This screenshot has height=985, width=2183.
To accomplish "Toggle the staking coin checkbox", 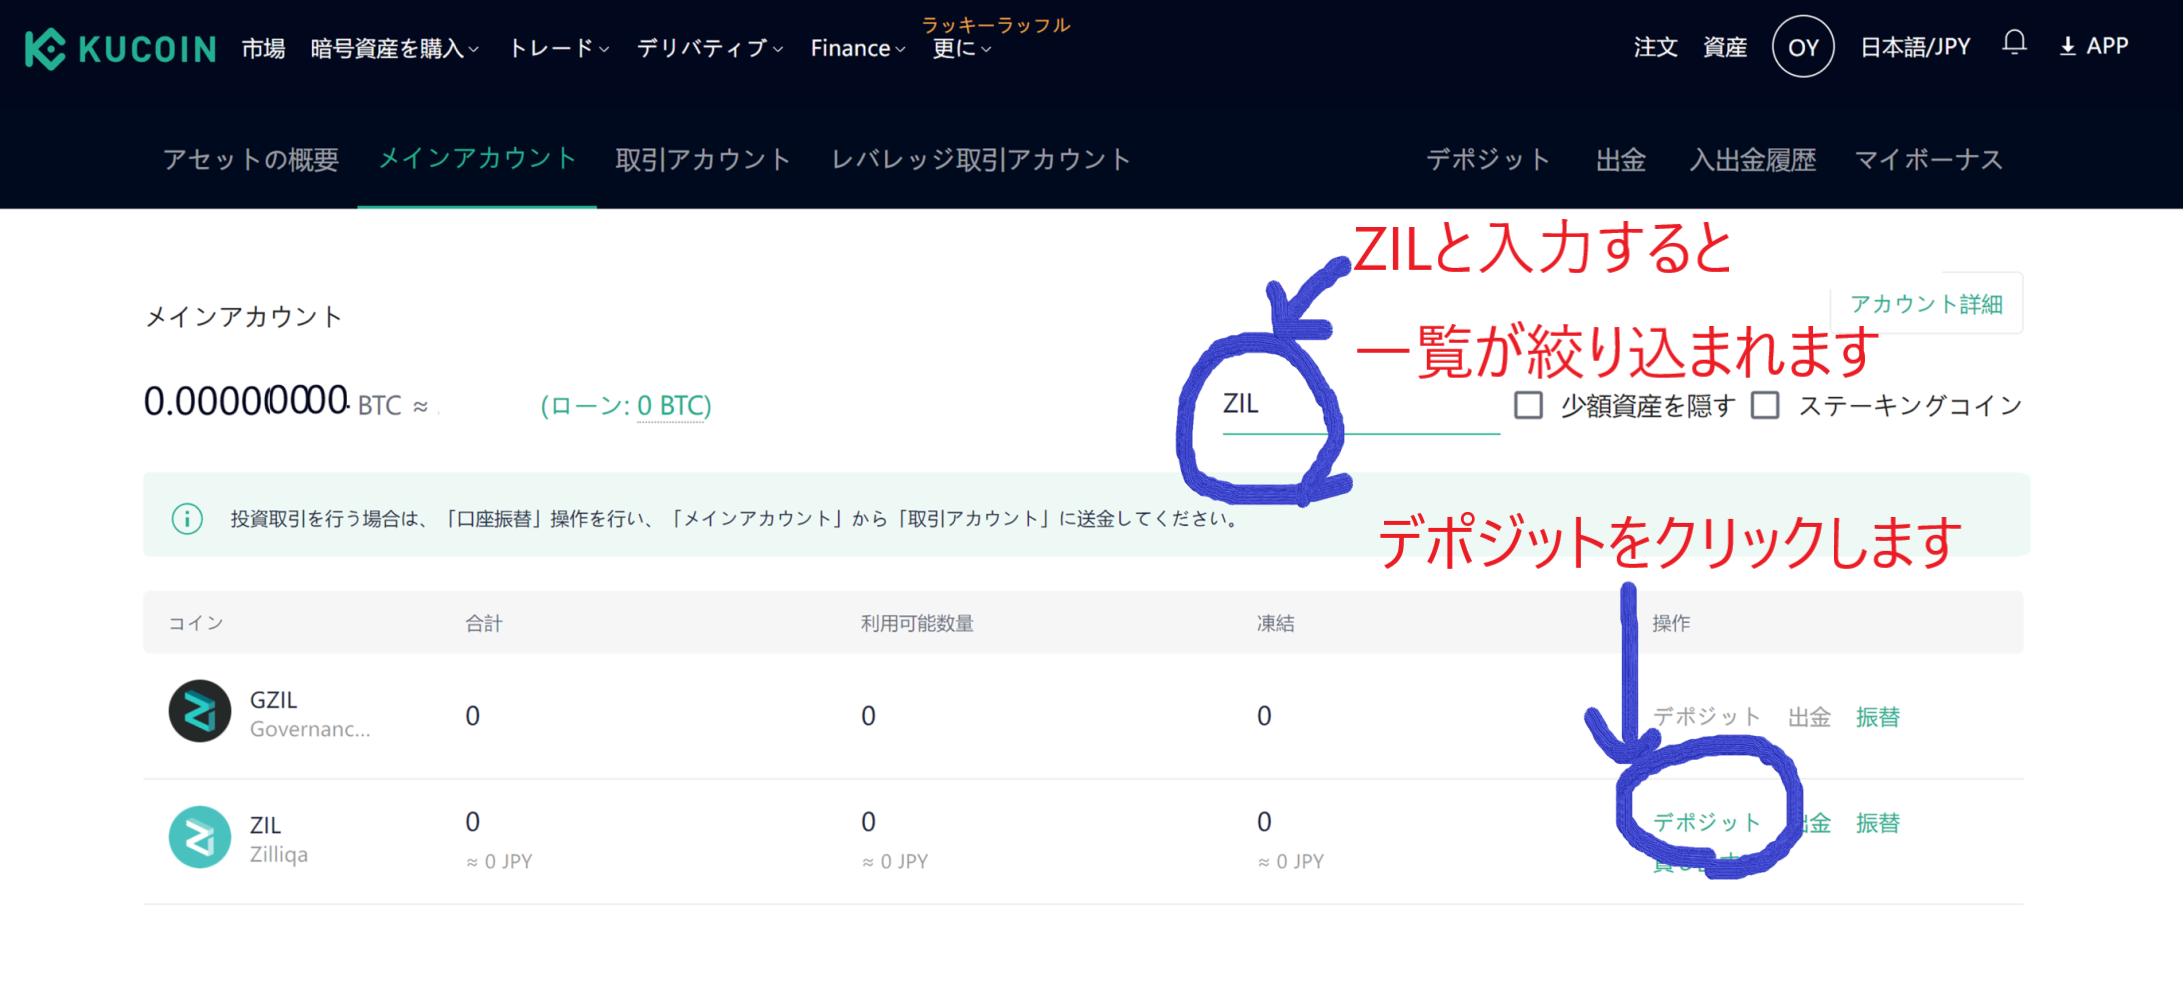I will (1765, 405).
